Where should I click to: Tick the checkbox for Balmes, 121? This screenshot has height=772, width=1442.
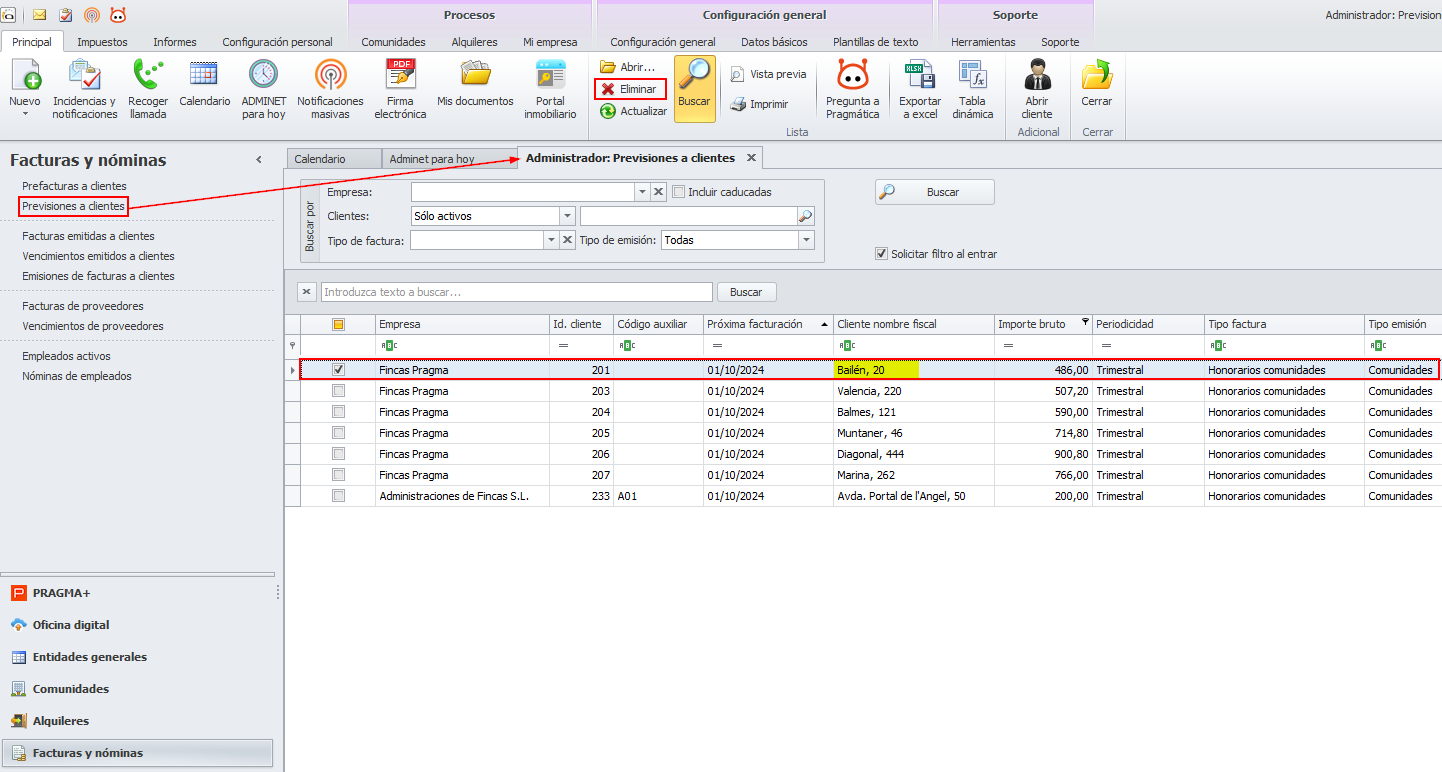coord(338,412)
